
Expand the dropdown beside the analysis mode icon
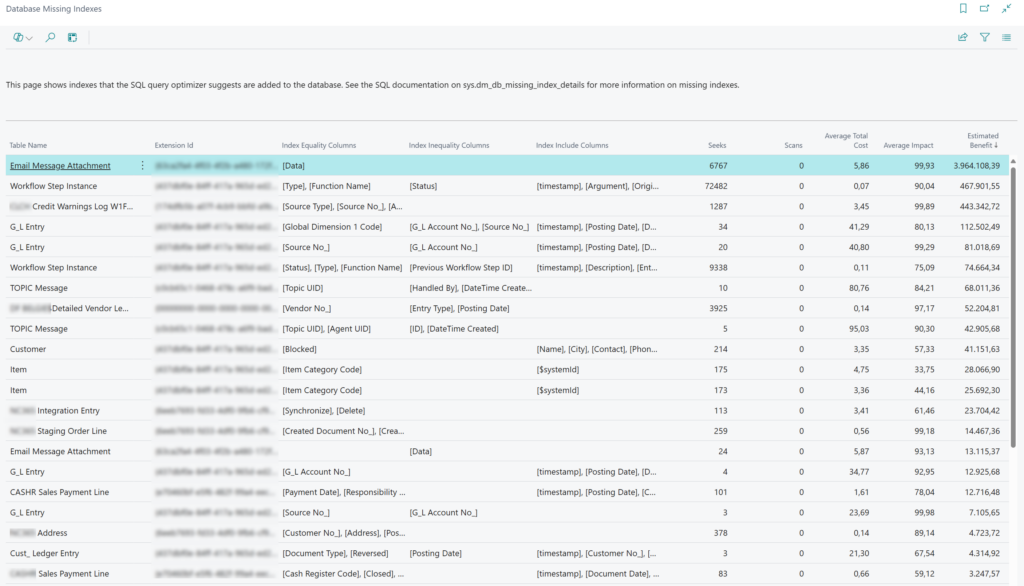click(29, 38)
